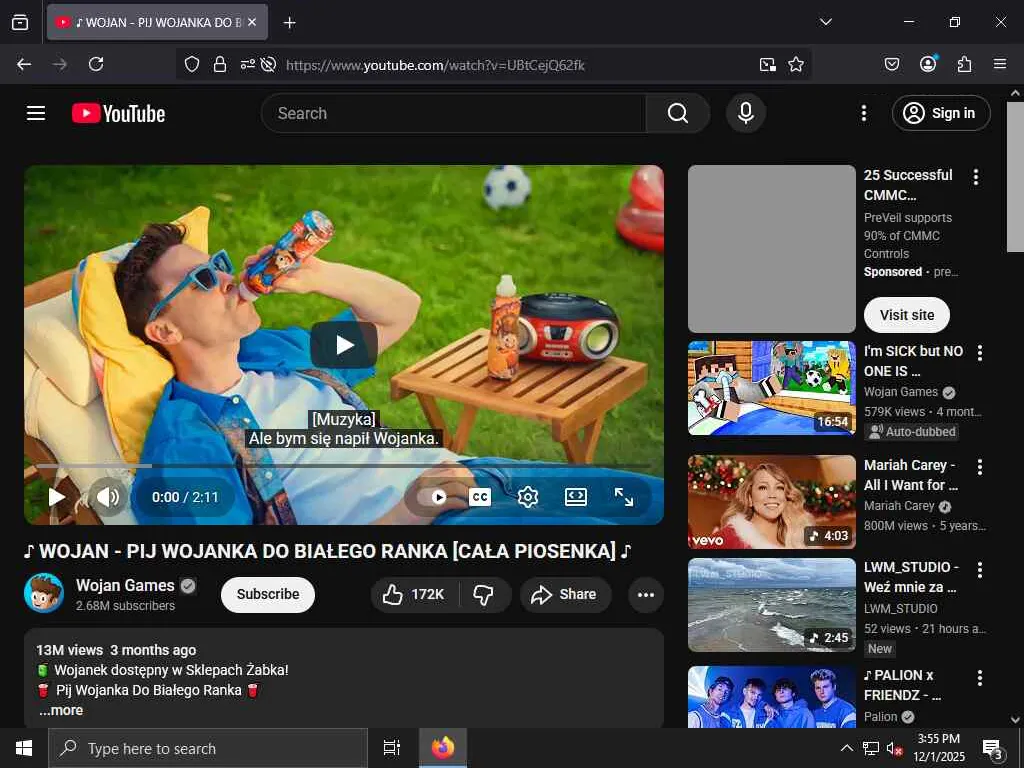Image resolution: width=1024 pixels, height=768 pixels.
Task: Open the shield tracking protection icon
Action: point(191,64)
